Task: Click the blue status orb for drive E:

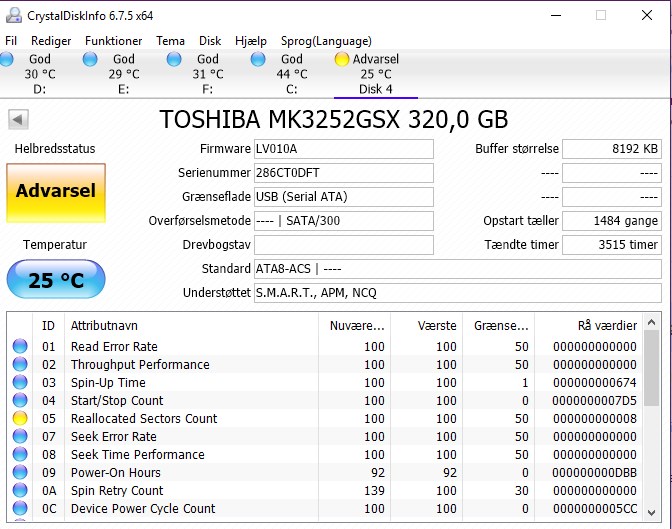Action: point(90,59)
